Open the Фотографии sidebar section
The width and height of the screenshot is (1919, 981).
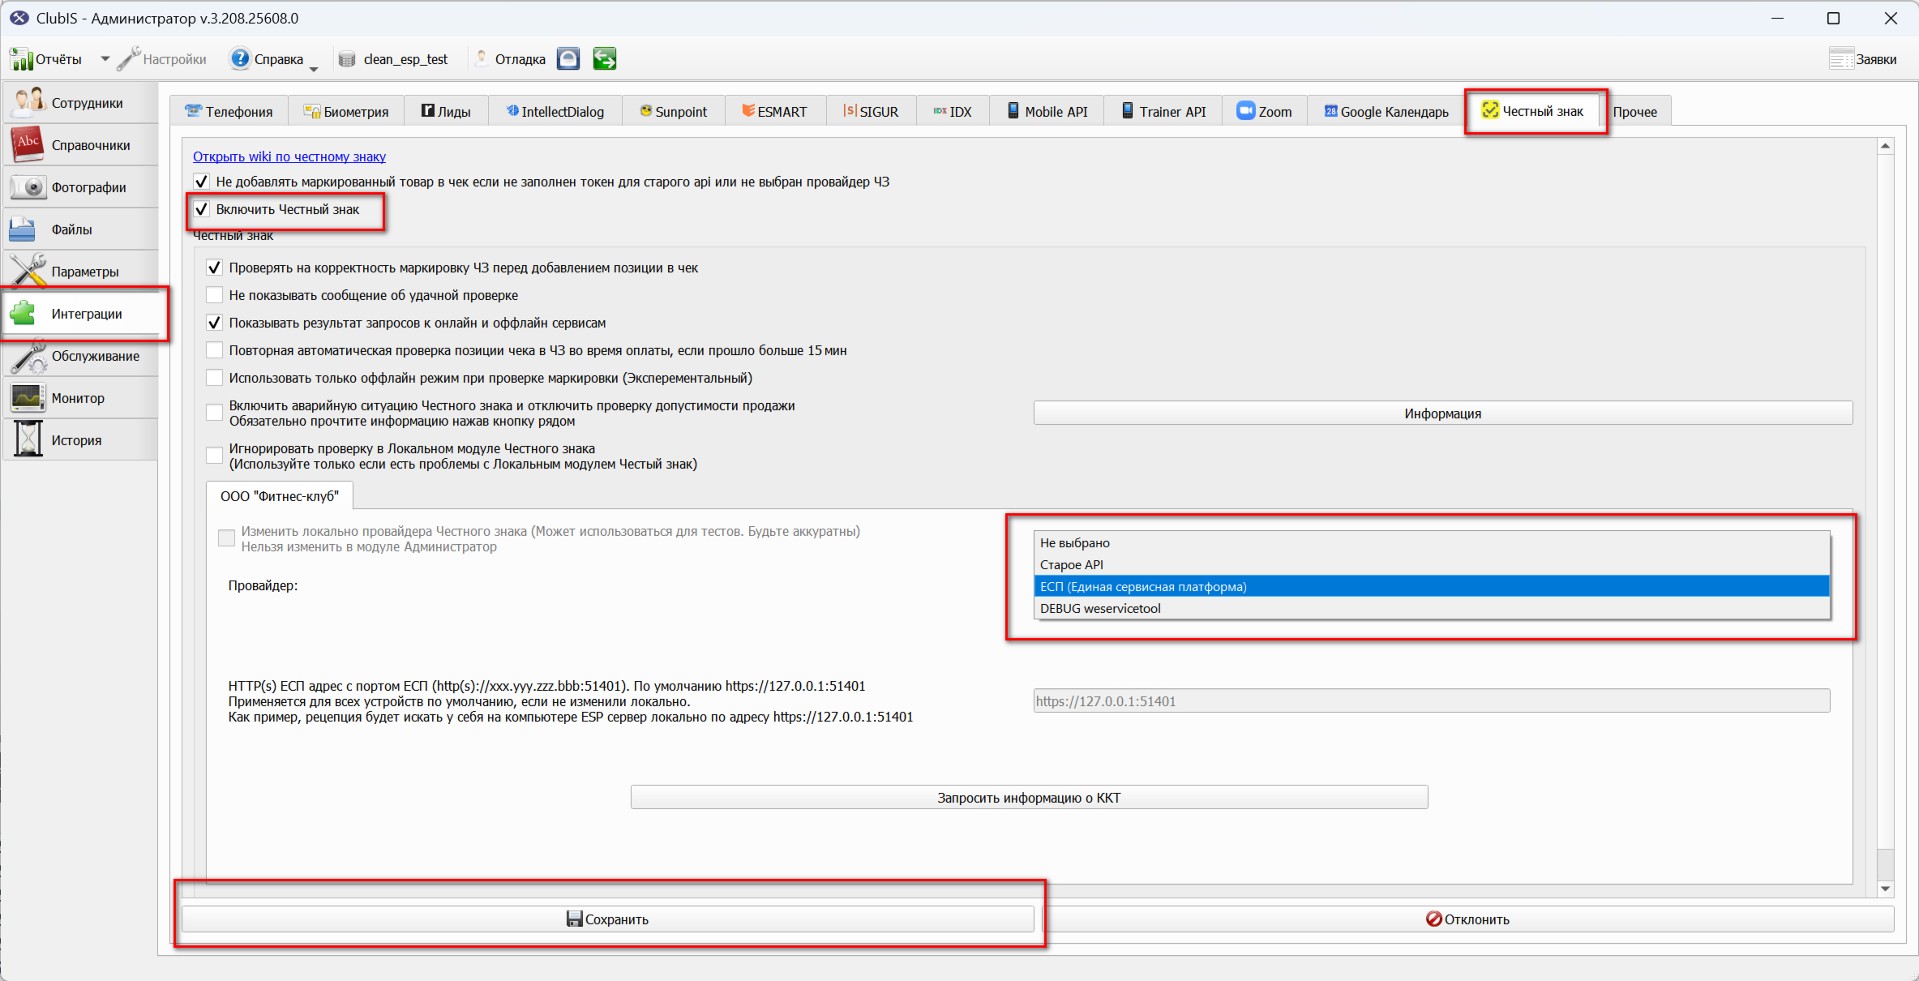81,187
